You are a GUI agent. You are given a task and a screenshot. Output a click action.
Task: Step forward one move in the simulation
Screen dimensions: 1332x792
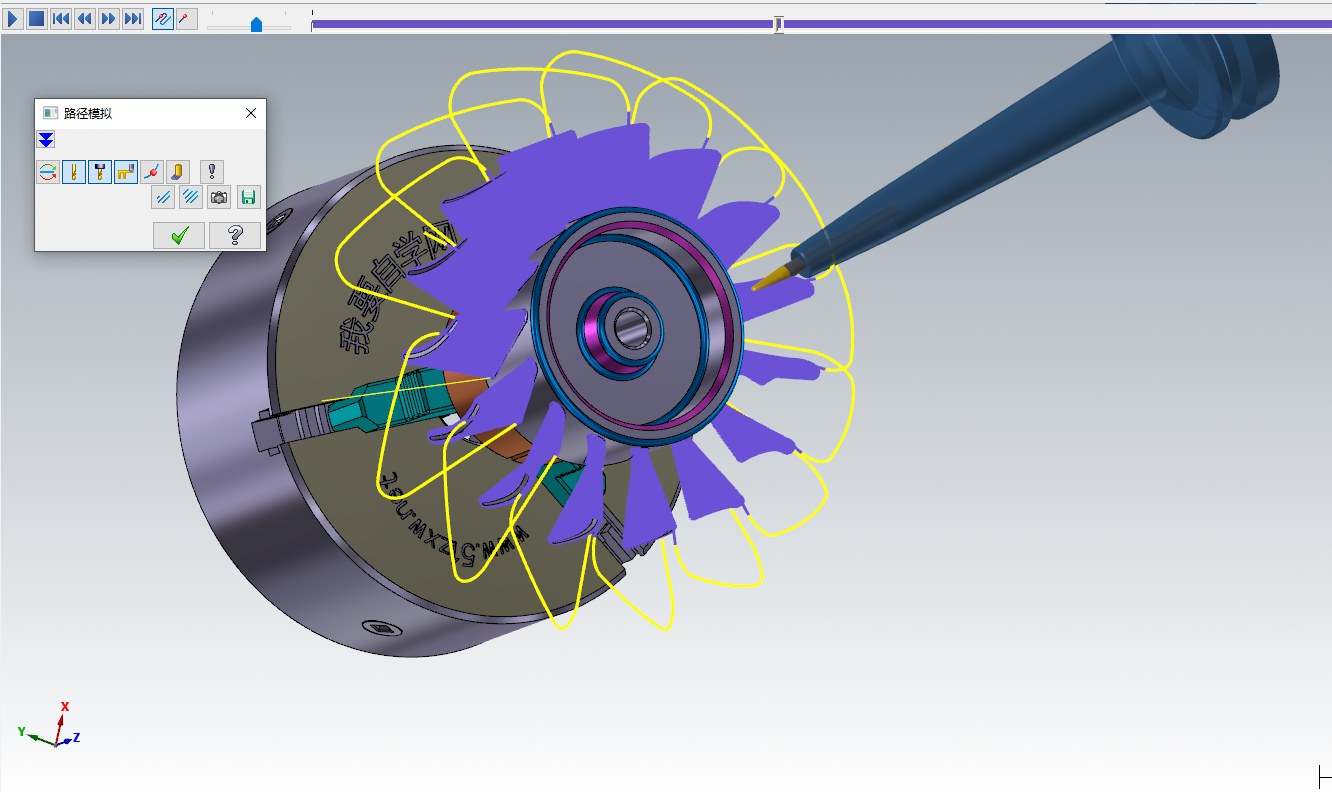click(109, 19)
